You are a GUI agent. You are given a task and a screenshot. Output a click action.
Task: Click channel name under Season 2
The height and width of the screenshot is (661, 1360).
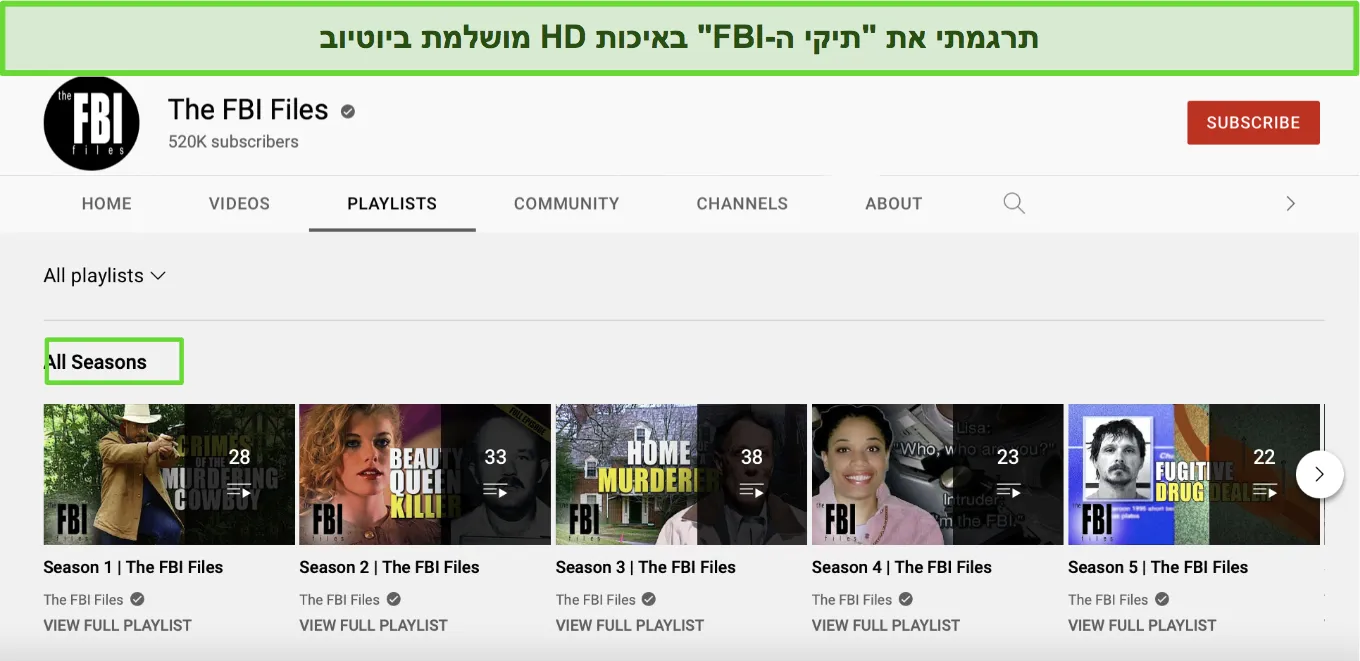click(x=339, y=600)
